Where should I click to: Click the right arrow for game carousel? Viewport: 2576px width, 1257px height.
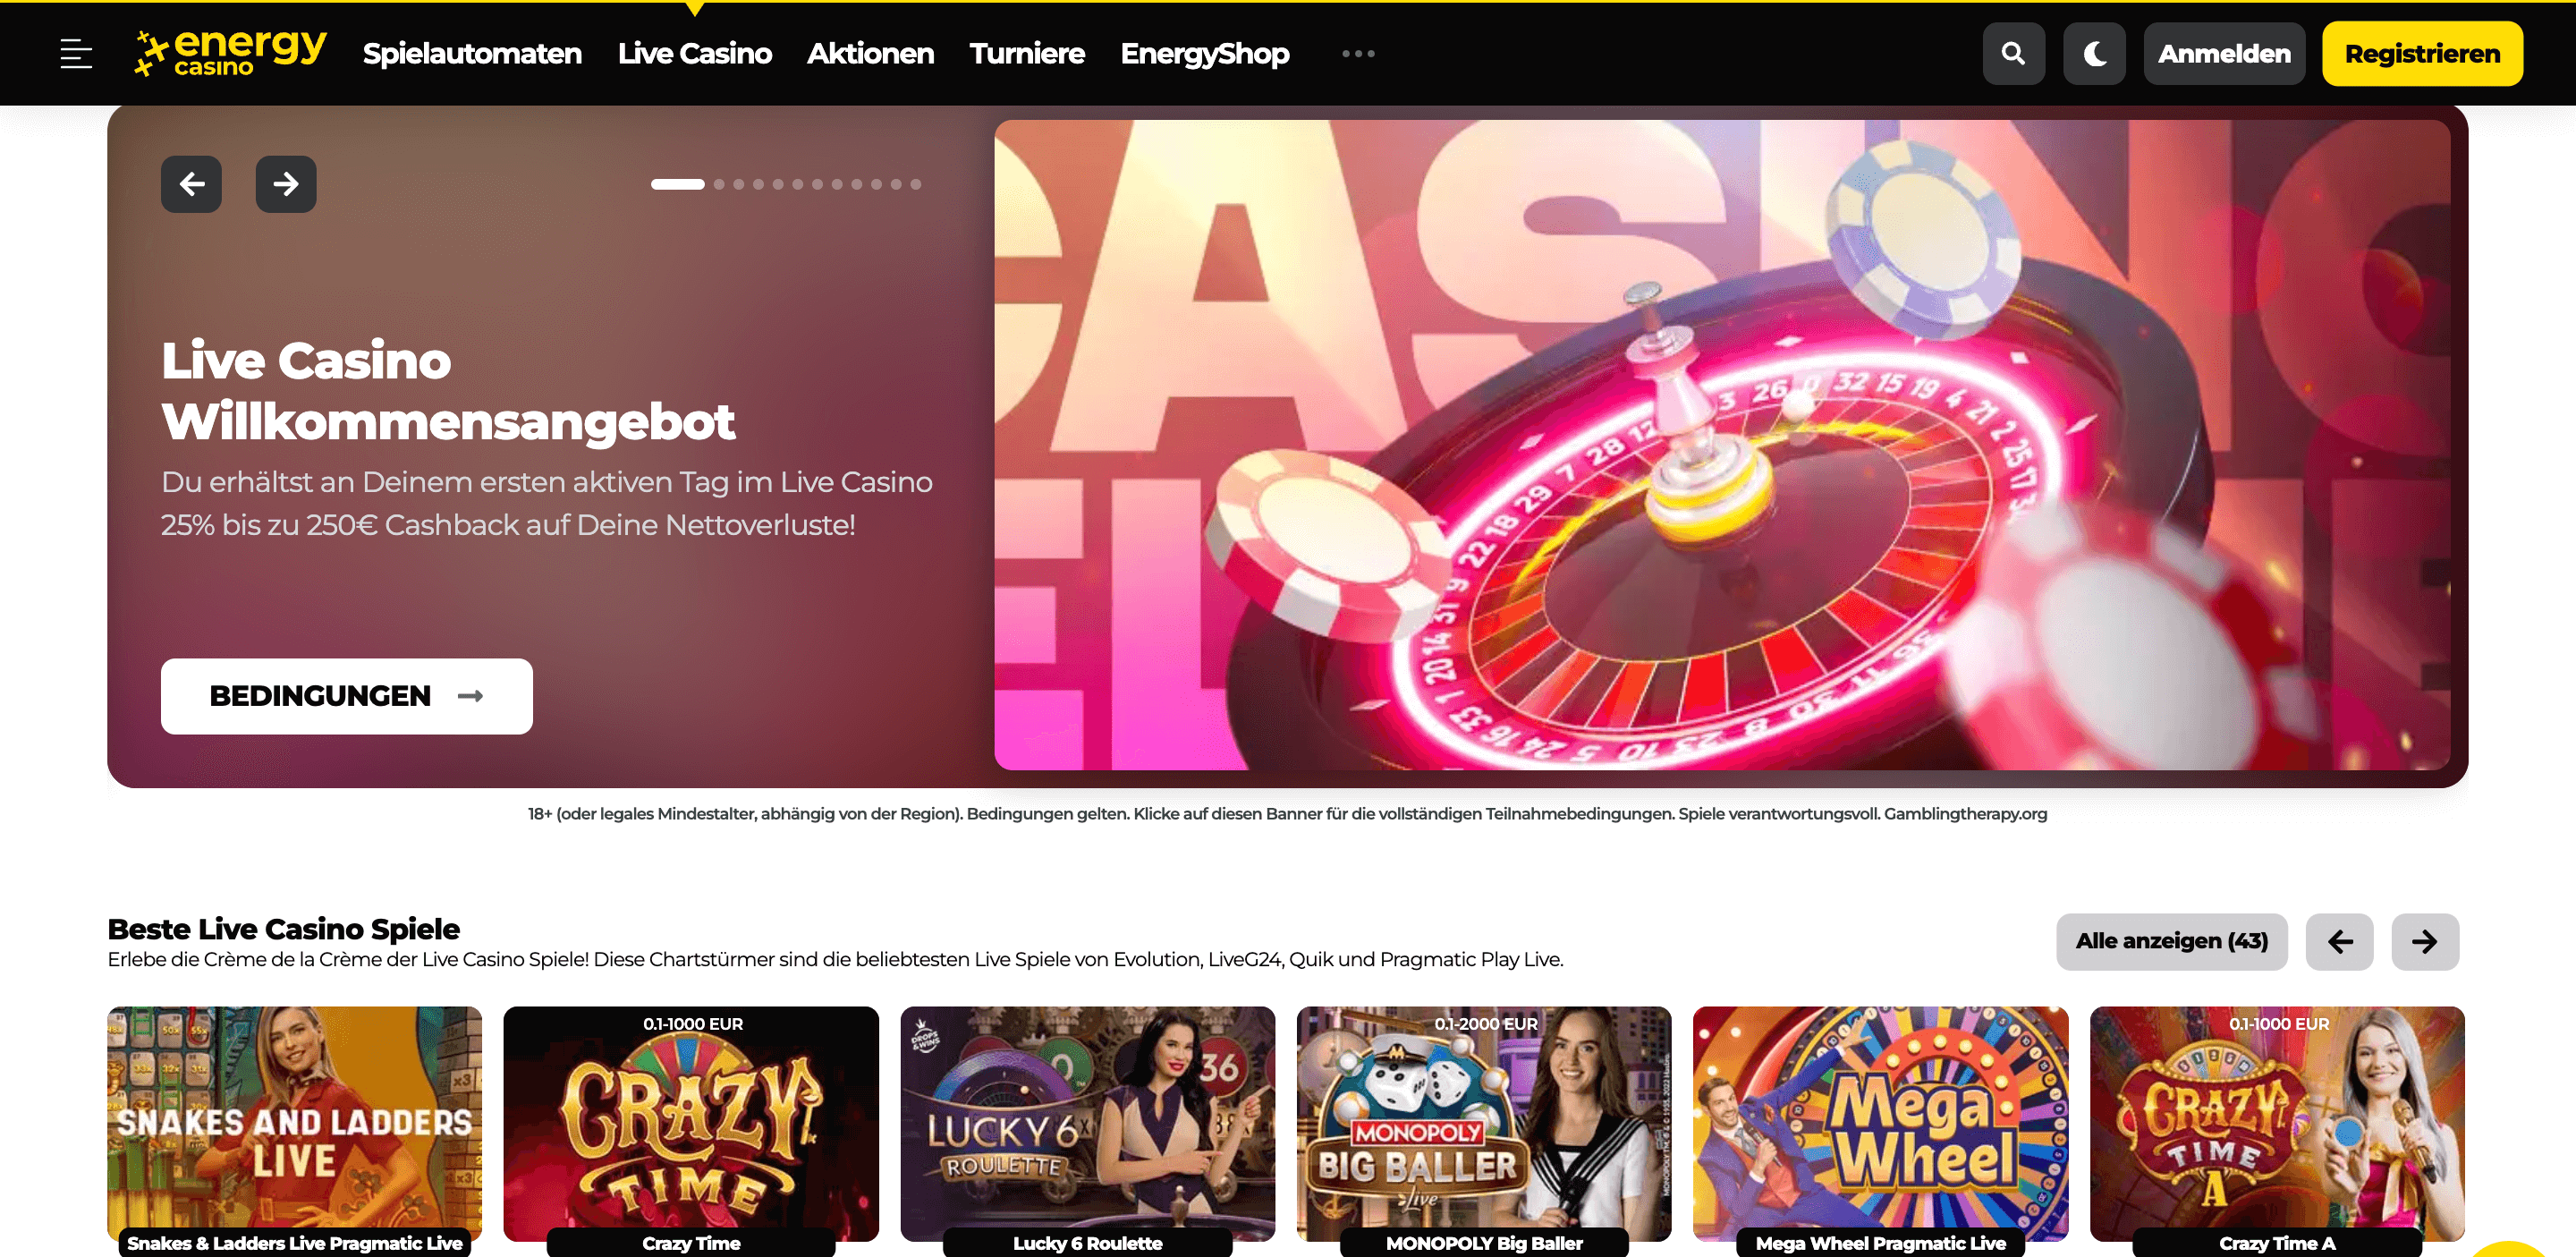pos(2424,941)
